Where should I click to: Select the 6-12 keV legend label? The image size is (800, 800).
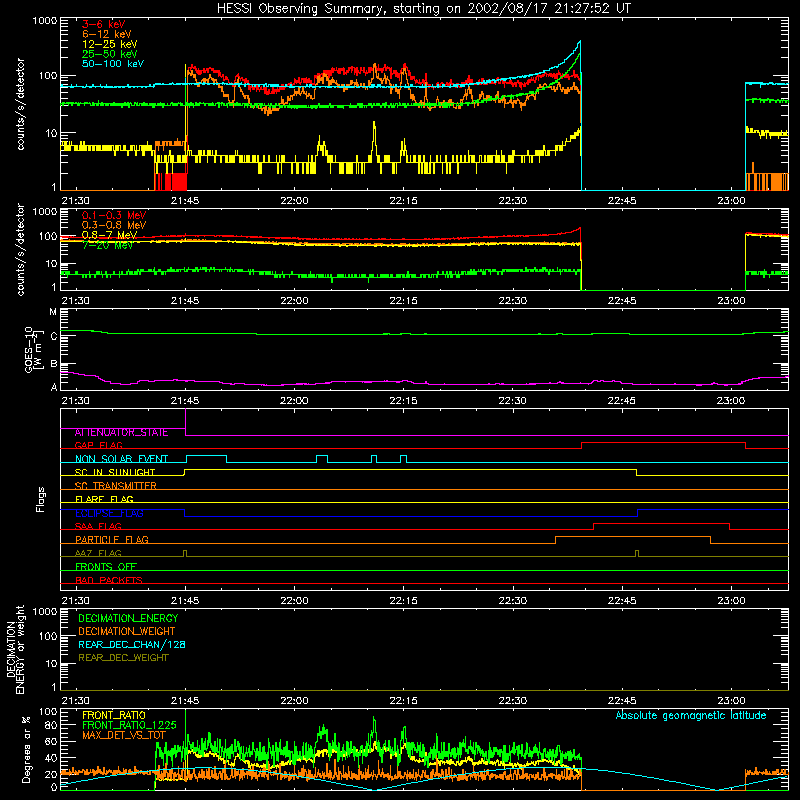coord(107,34)
